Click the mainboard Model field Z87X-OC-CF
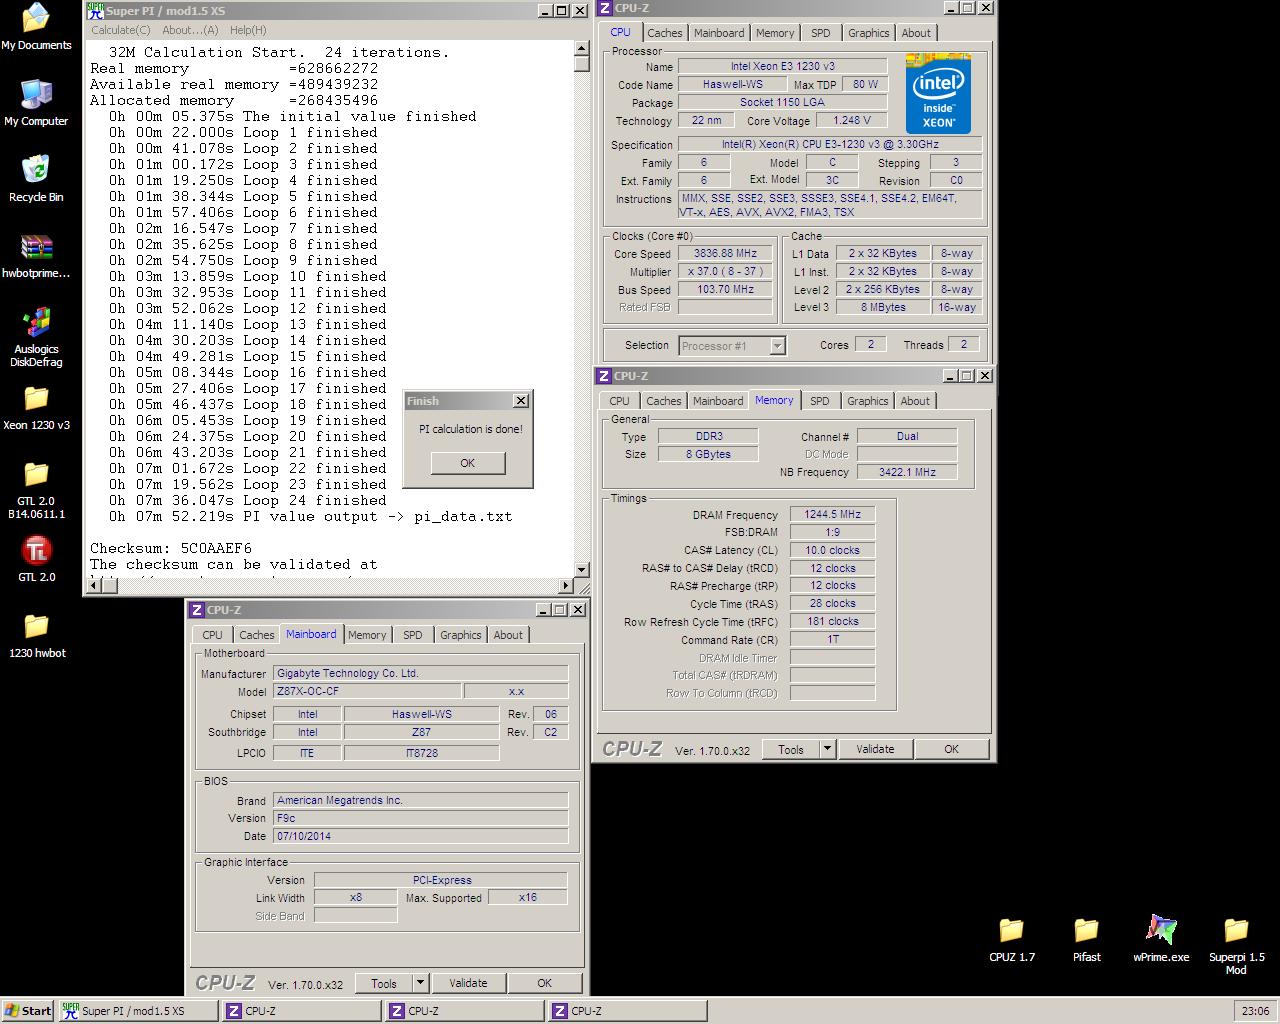Viewport: 1280px width, 1024px height. 368,692
